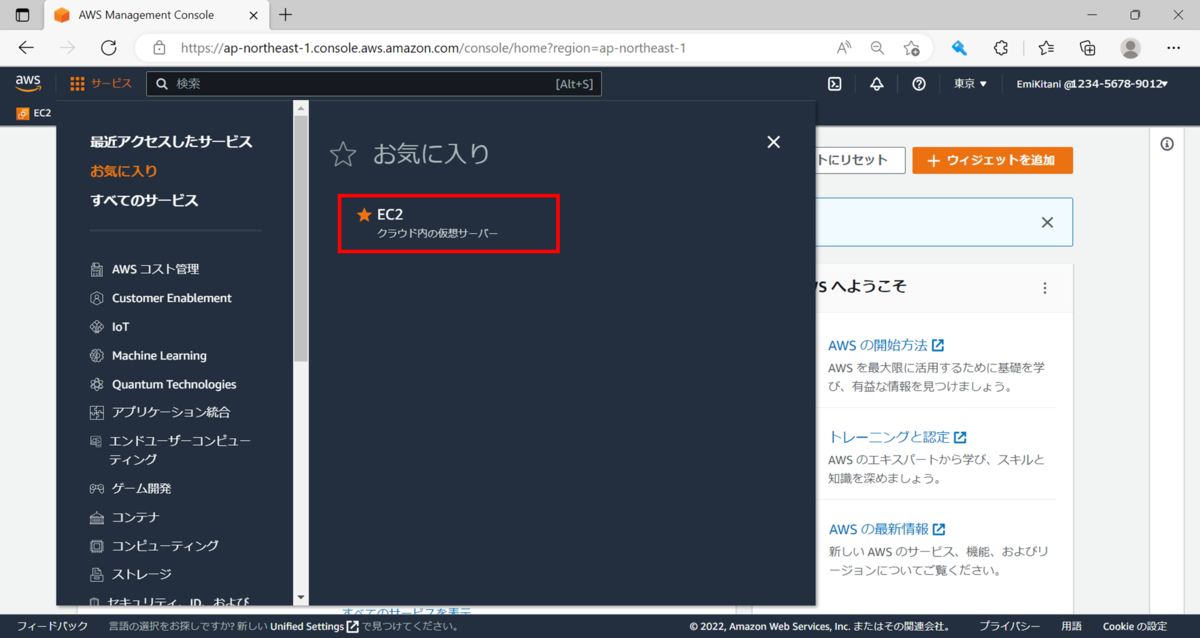Click the Machine Learning category icon
The height and width of the screenshot is (638, 1200).
tap(97, 355)
